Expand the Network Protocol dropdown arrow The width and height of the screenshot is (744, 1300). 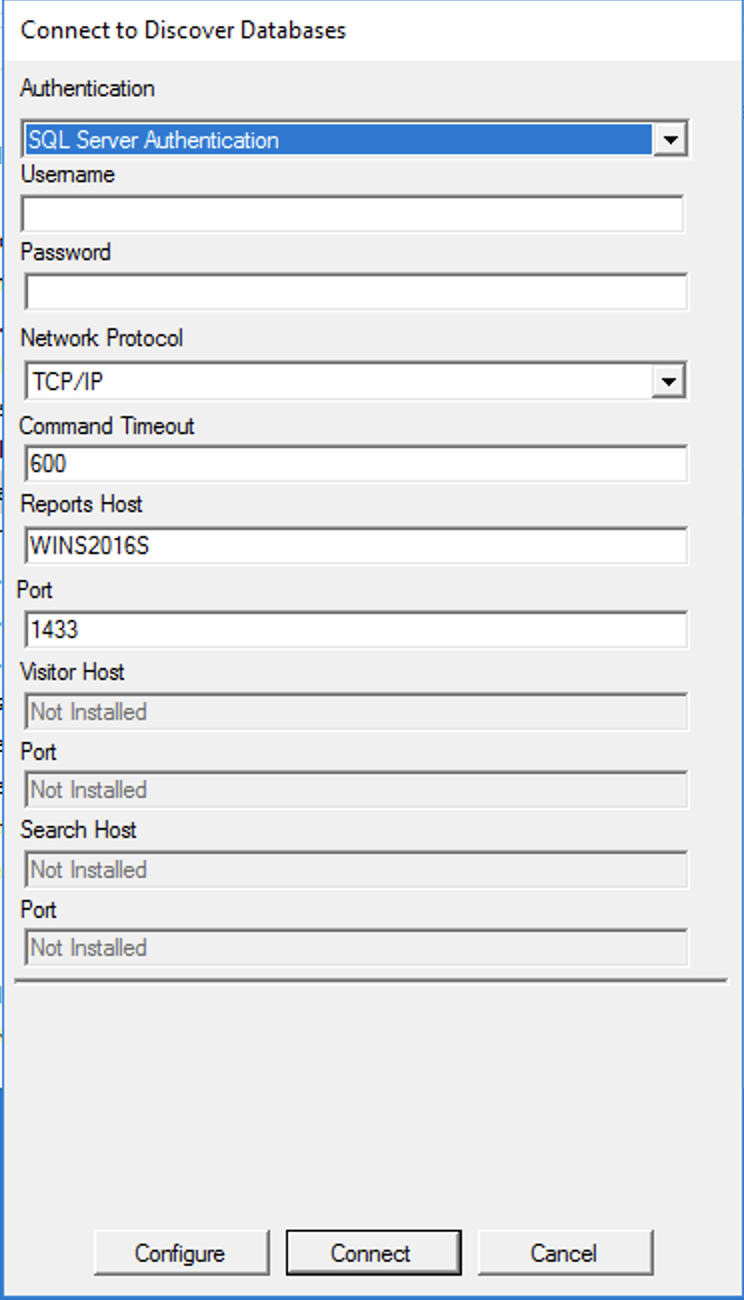pyautogui.click(x=669, y=381)
